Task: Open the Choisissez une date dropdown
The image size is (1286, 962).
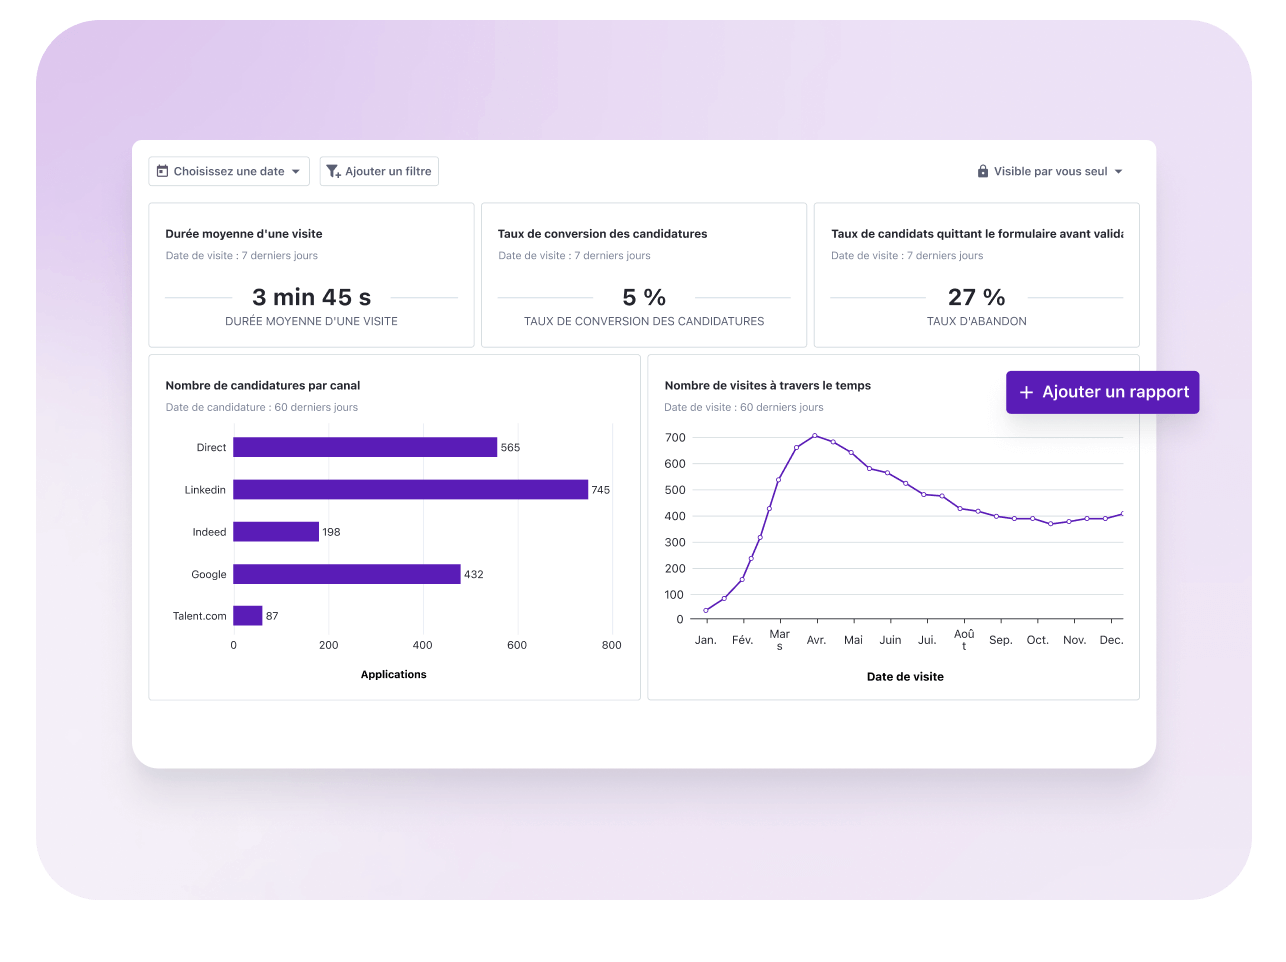Action: (x=229, y=172)
